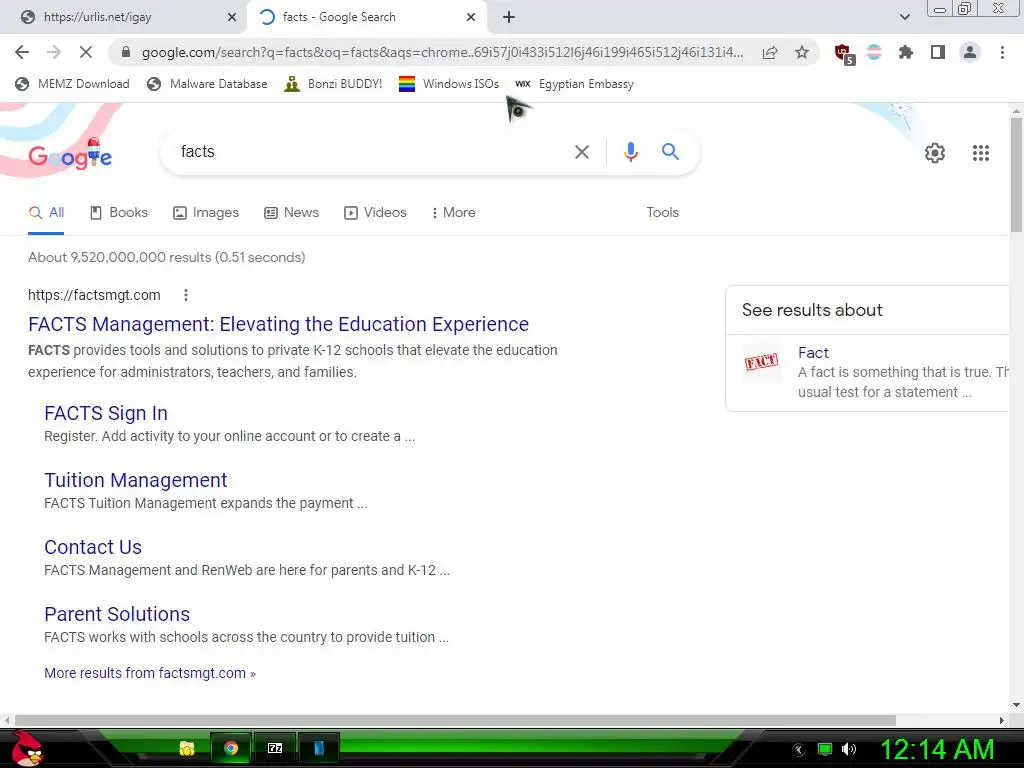Open a new tab with the plus button
The image size is (1024, 768).
(509, 17)
